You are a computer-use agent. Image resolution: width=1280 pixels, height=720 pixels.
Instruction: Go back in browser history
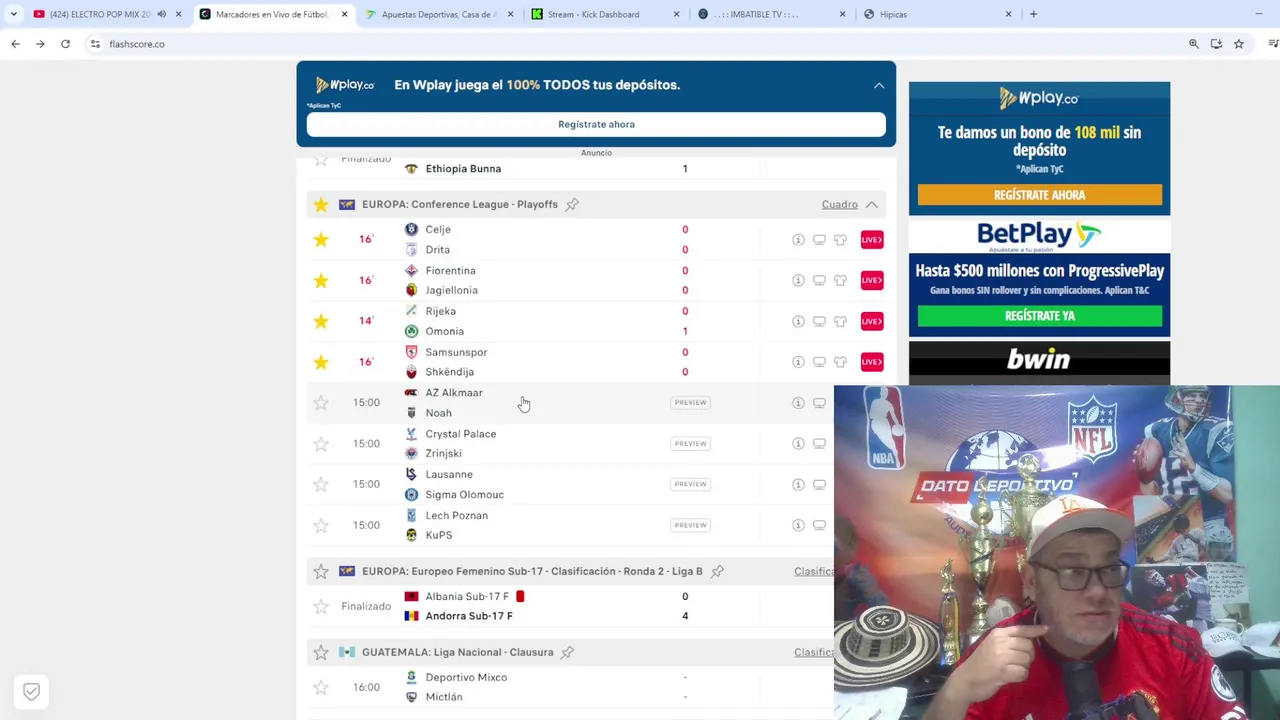click(x=15, y=44)
